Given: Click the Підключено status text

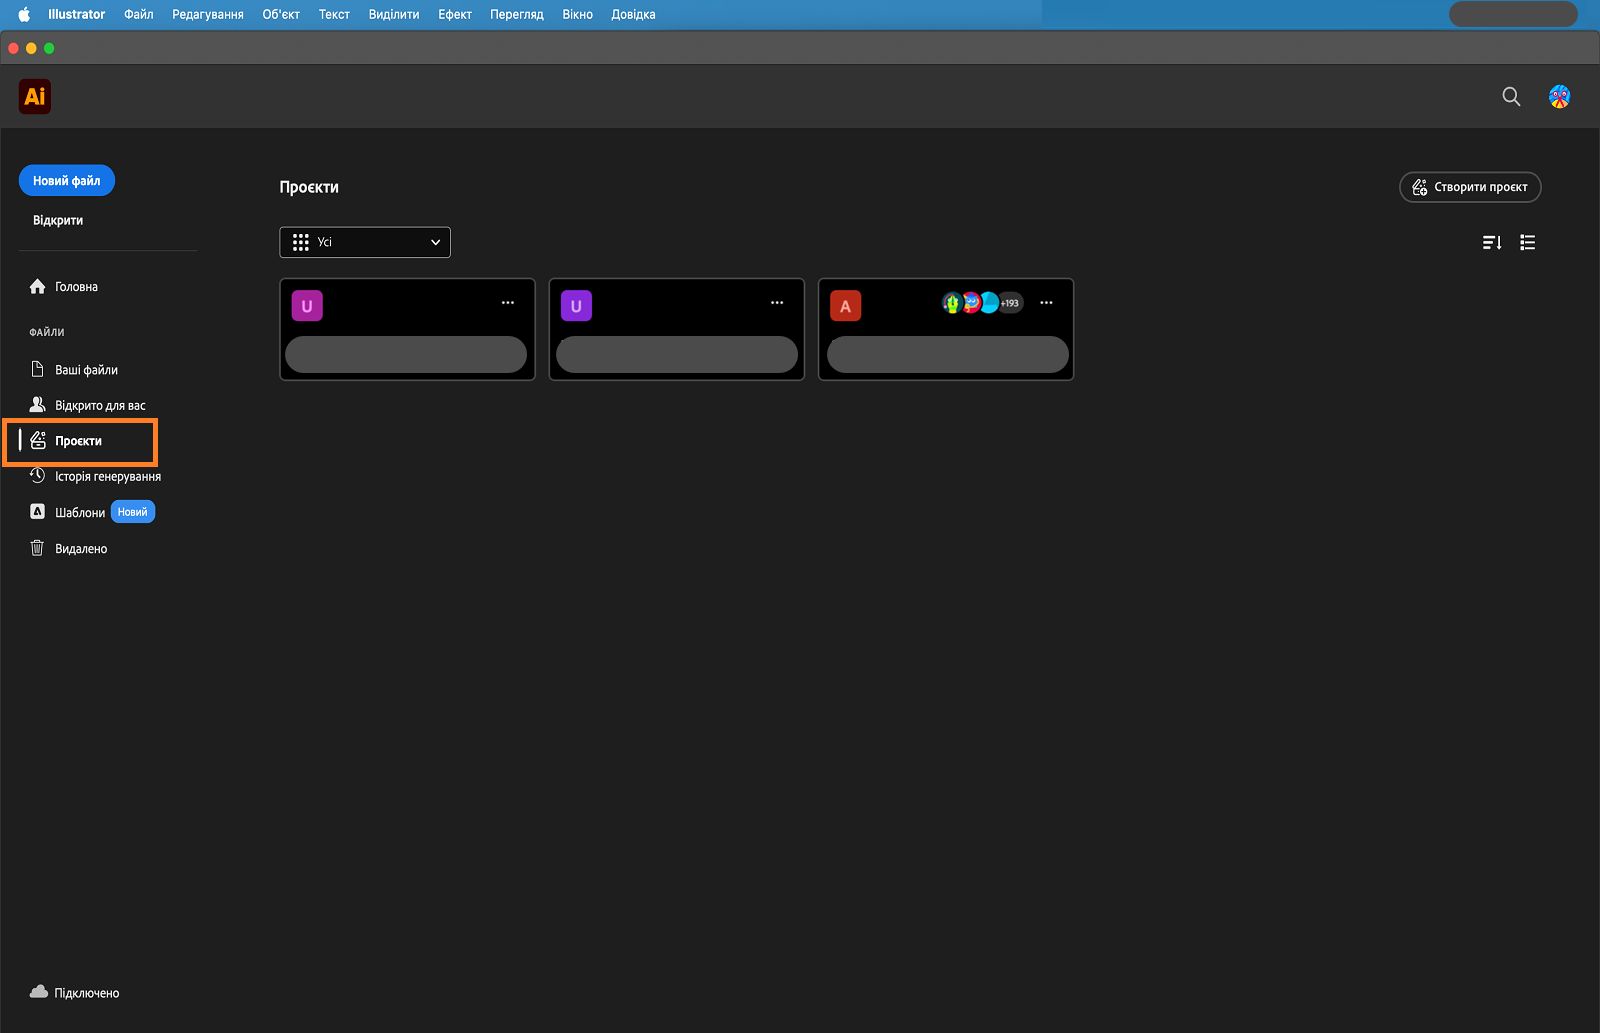Looking at the screenshot, I should pos(87,993).
